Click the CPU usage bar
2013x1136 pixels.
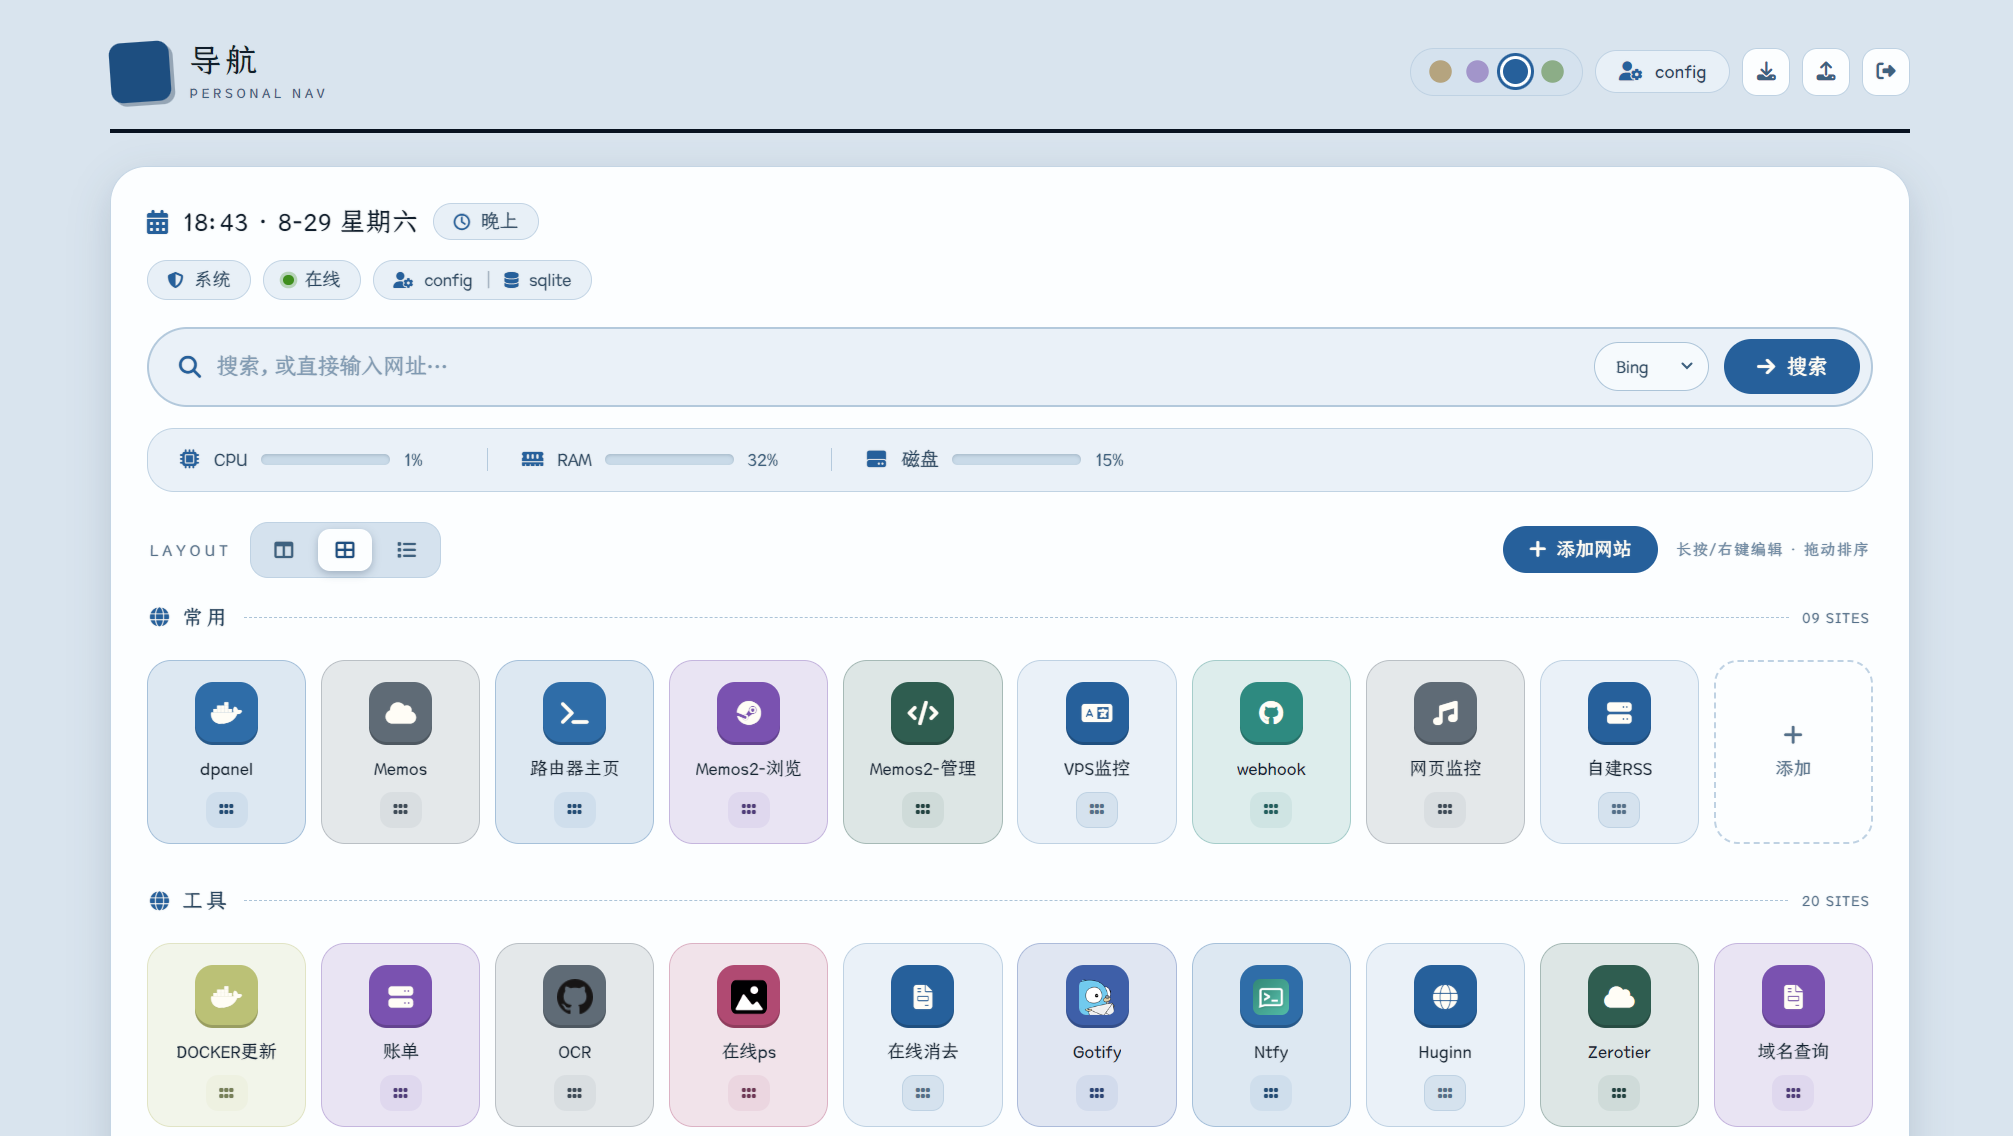click(325, 460)
